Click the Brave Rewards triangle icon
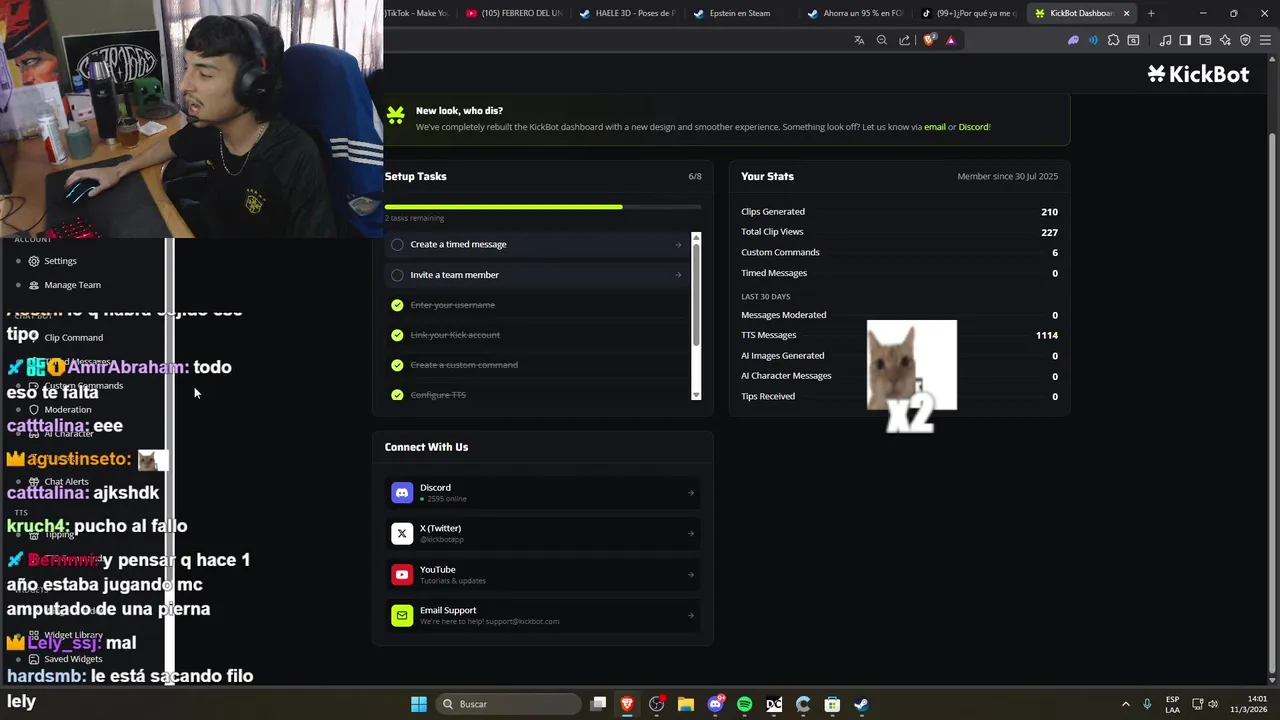 click(950, 40)
